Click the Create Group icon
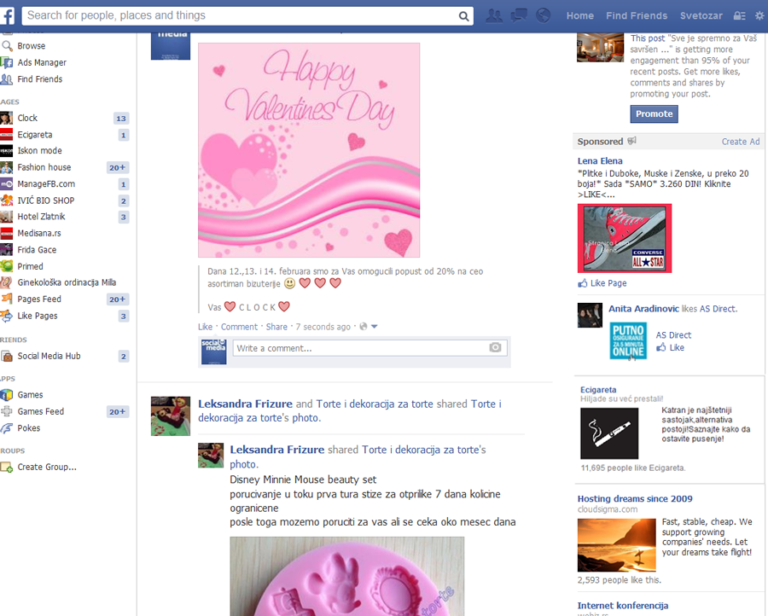The image size is (768, 616). point(6,467)
